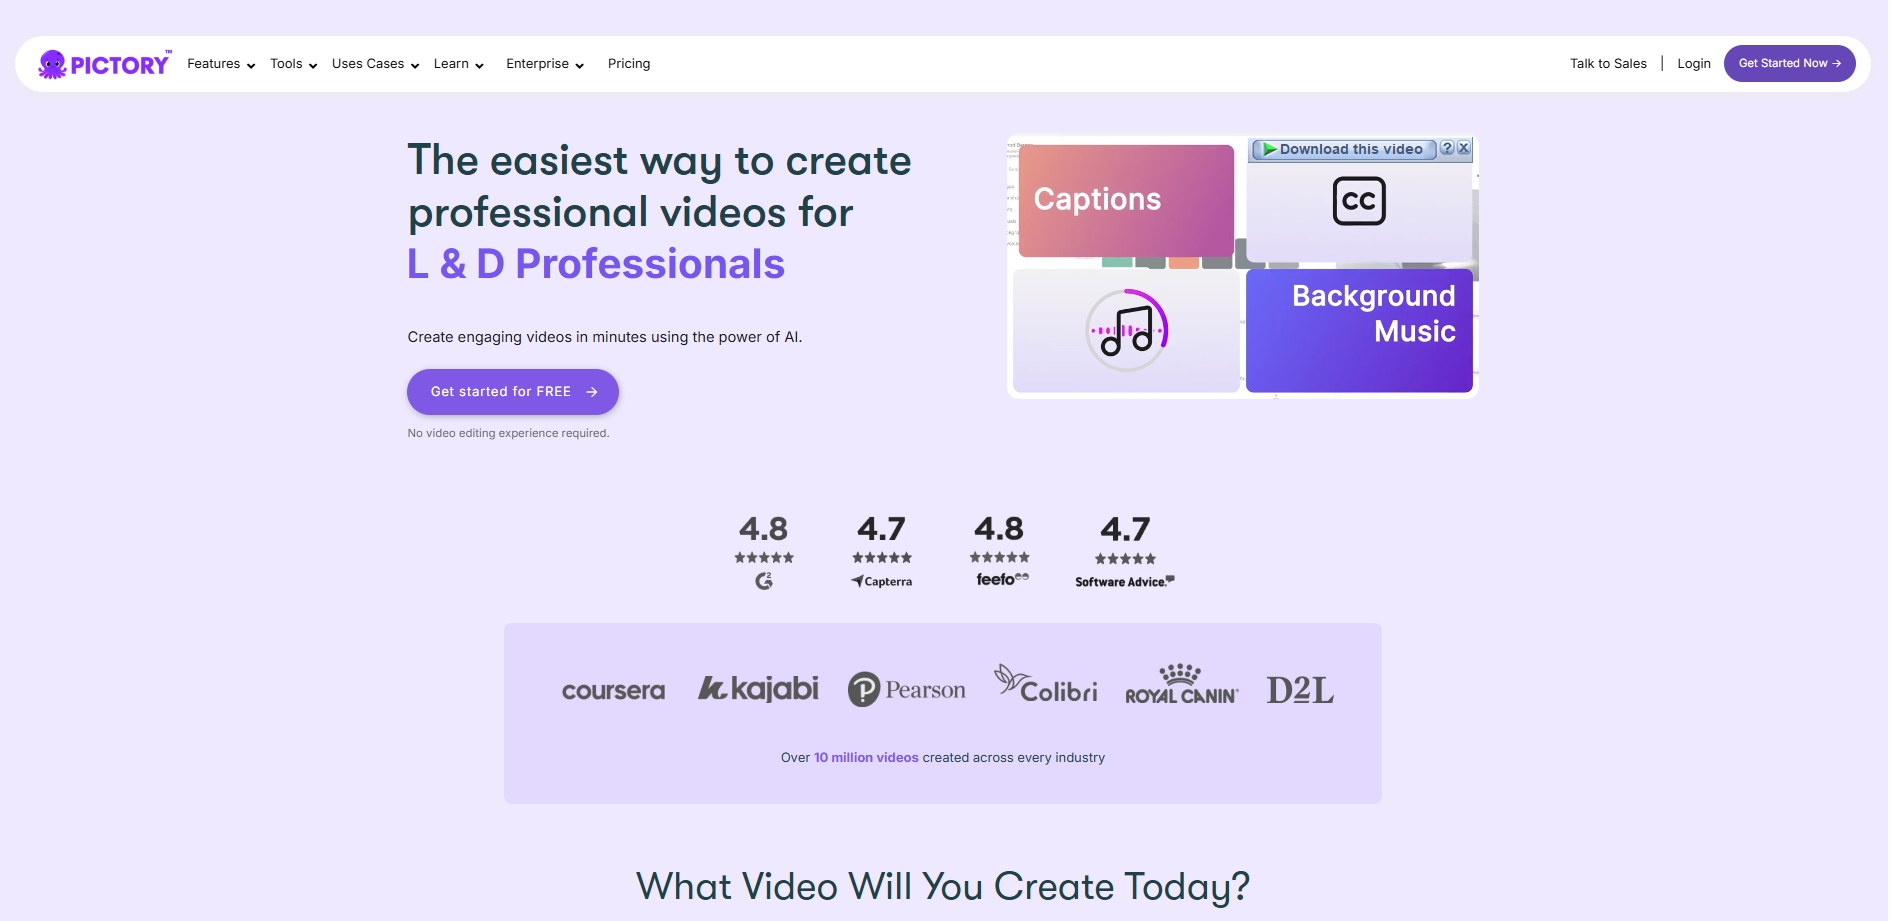
Task: Click What Video Will You Create Today heading
Action: [943, 887]
